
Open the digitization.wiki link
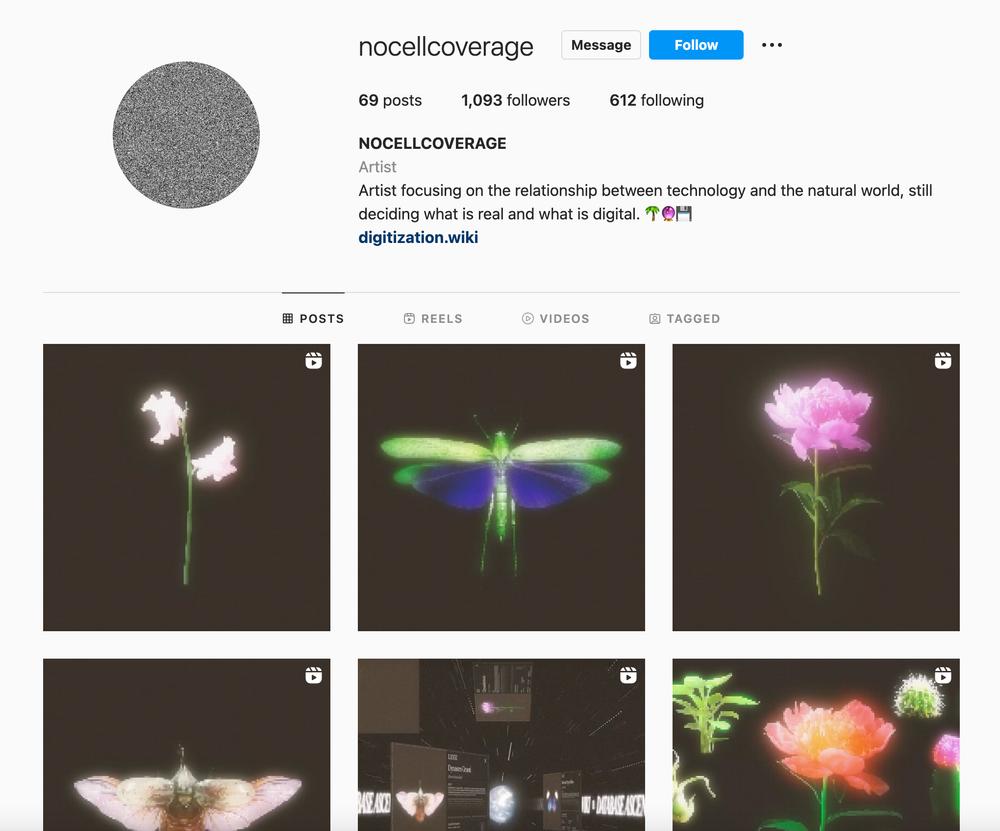point(418,237)
